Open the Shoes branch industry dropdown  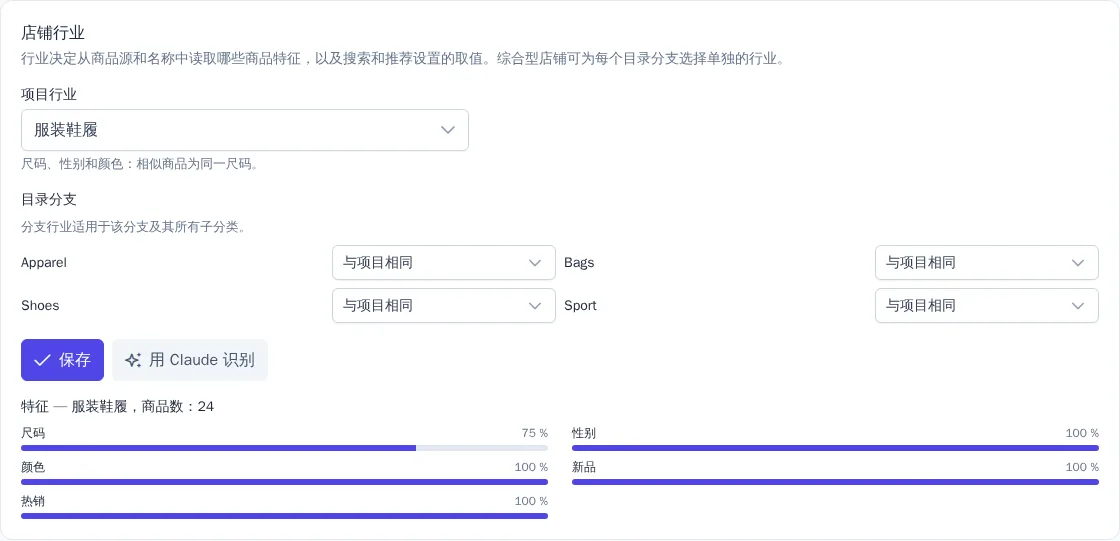tap(444, 306)
